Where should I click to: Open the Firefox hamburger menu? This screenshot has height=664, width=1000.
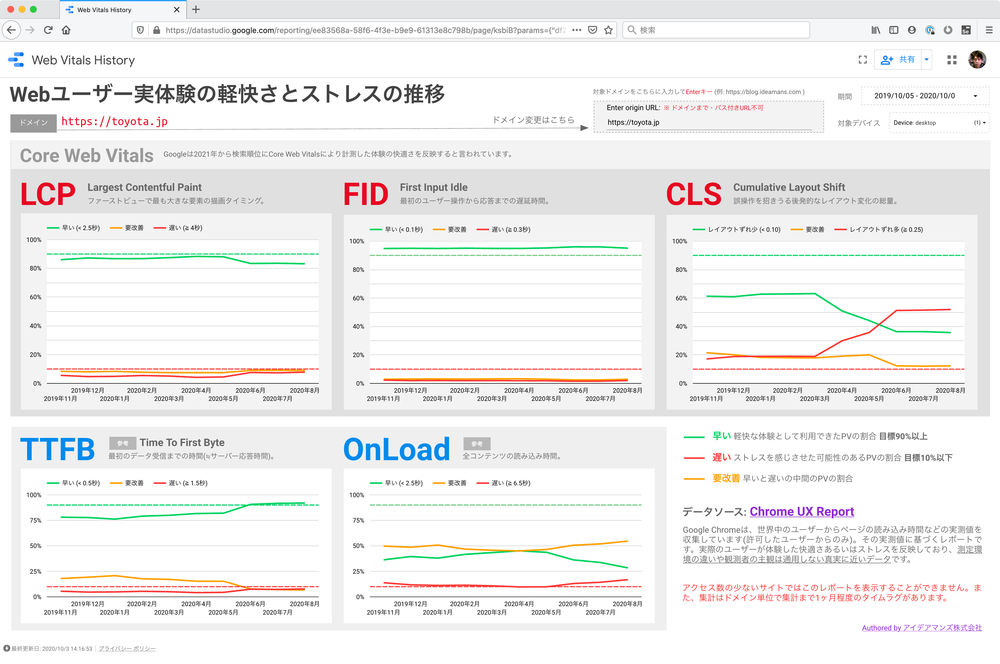(989, 30)
